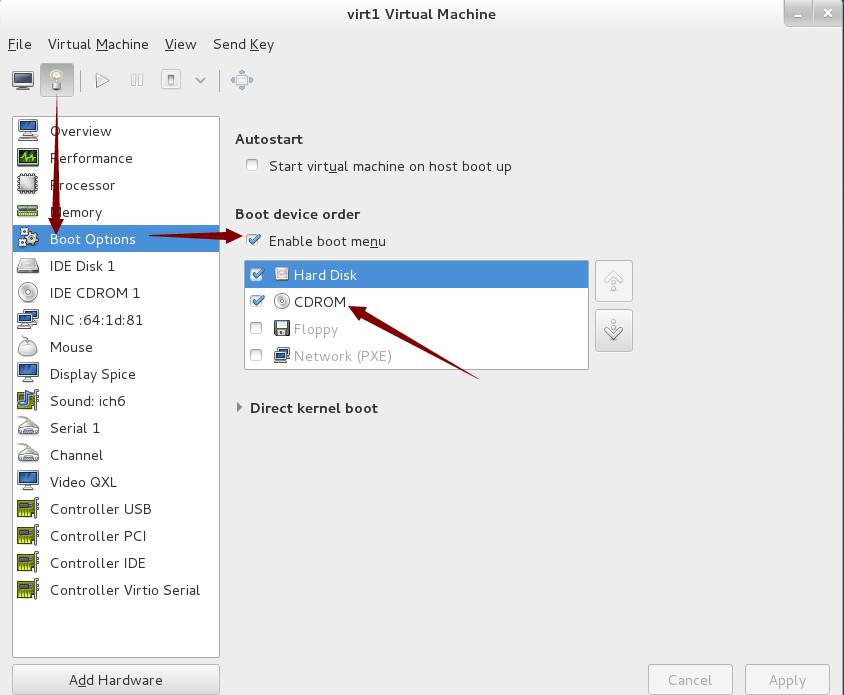844x695 pixels.
Task: Select Boot Options in hardware list
Action: pos(116,238)
